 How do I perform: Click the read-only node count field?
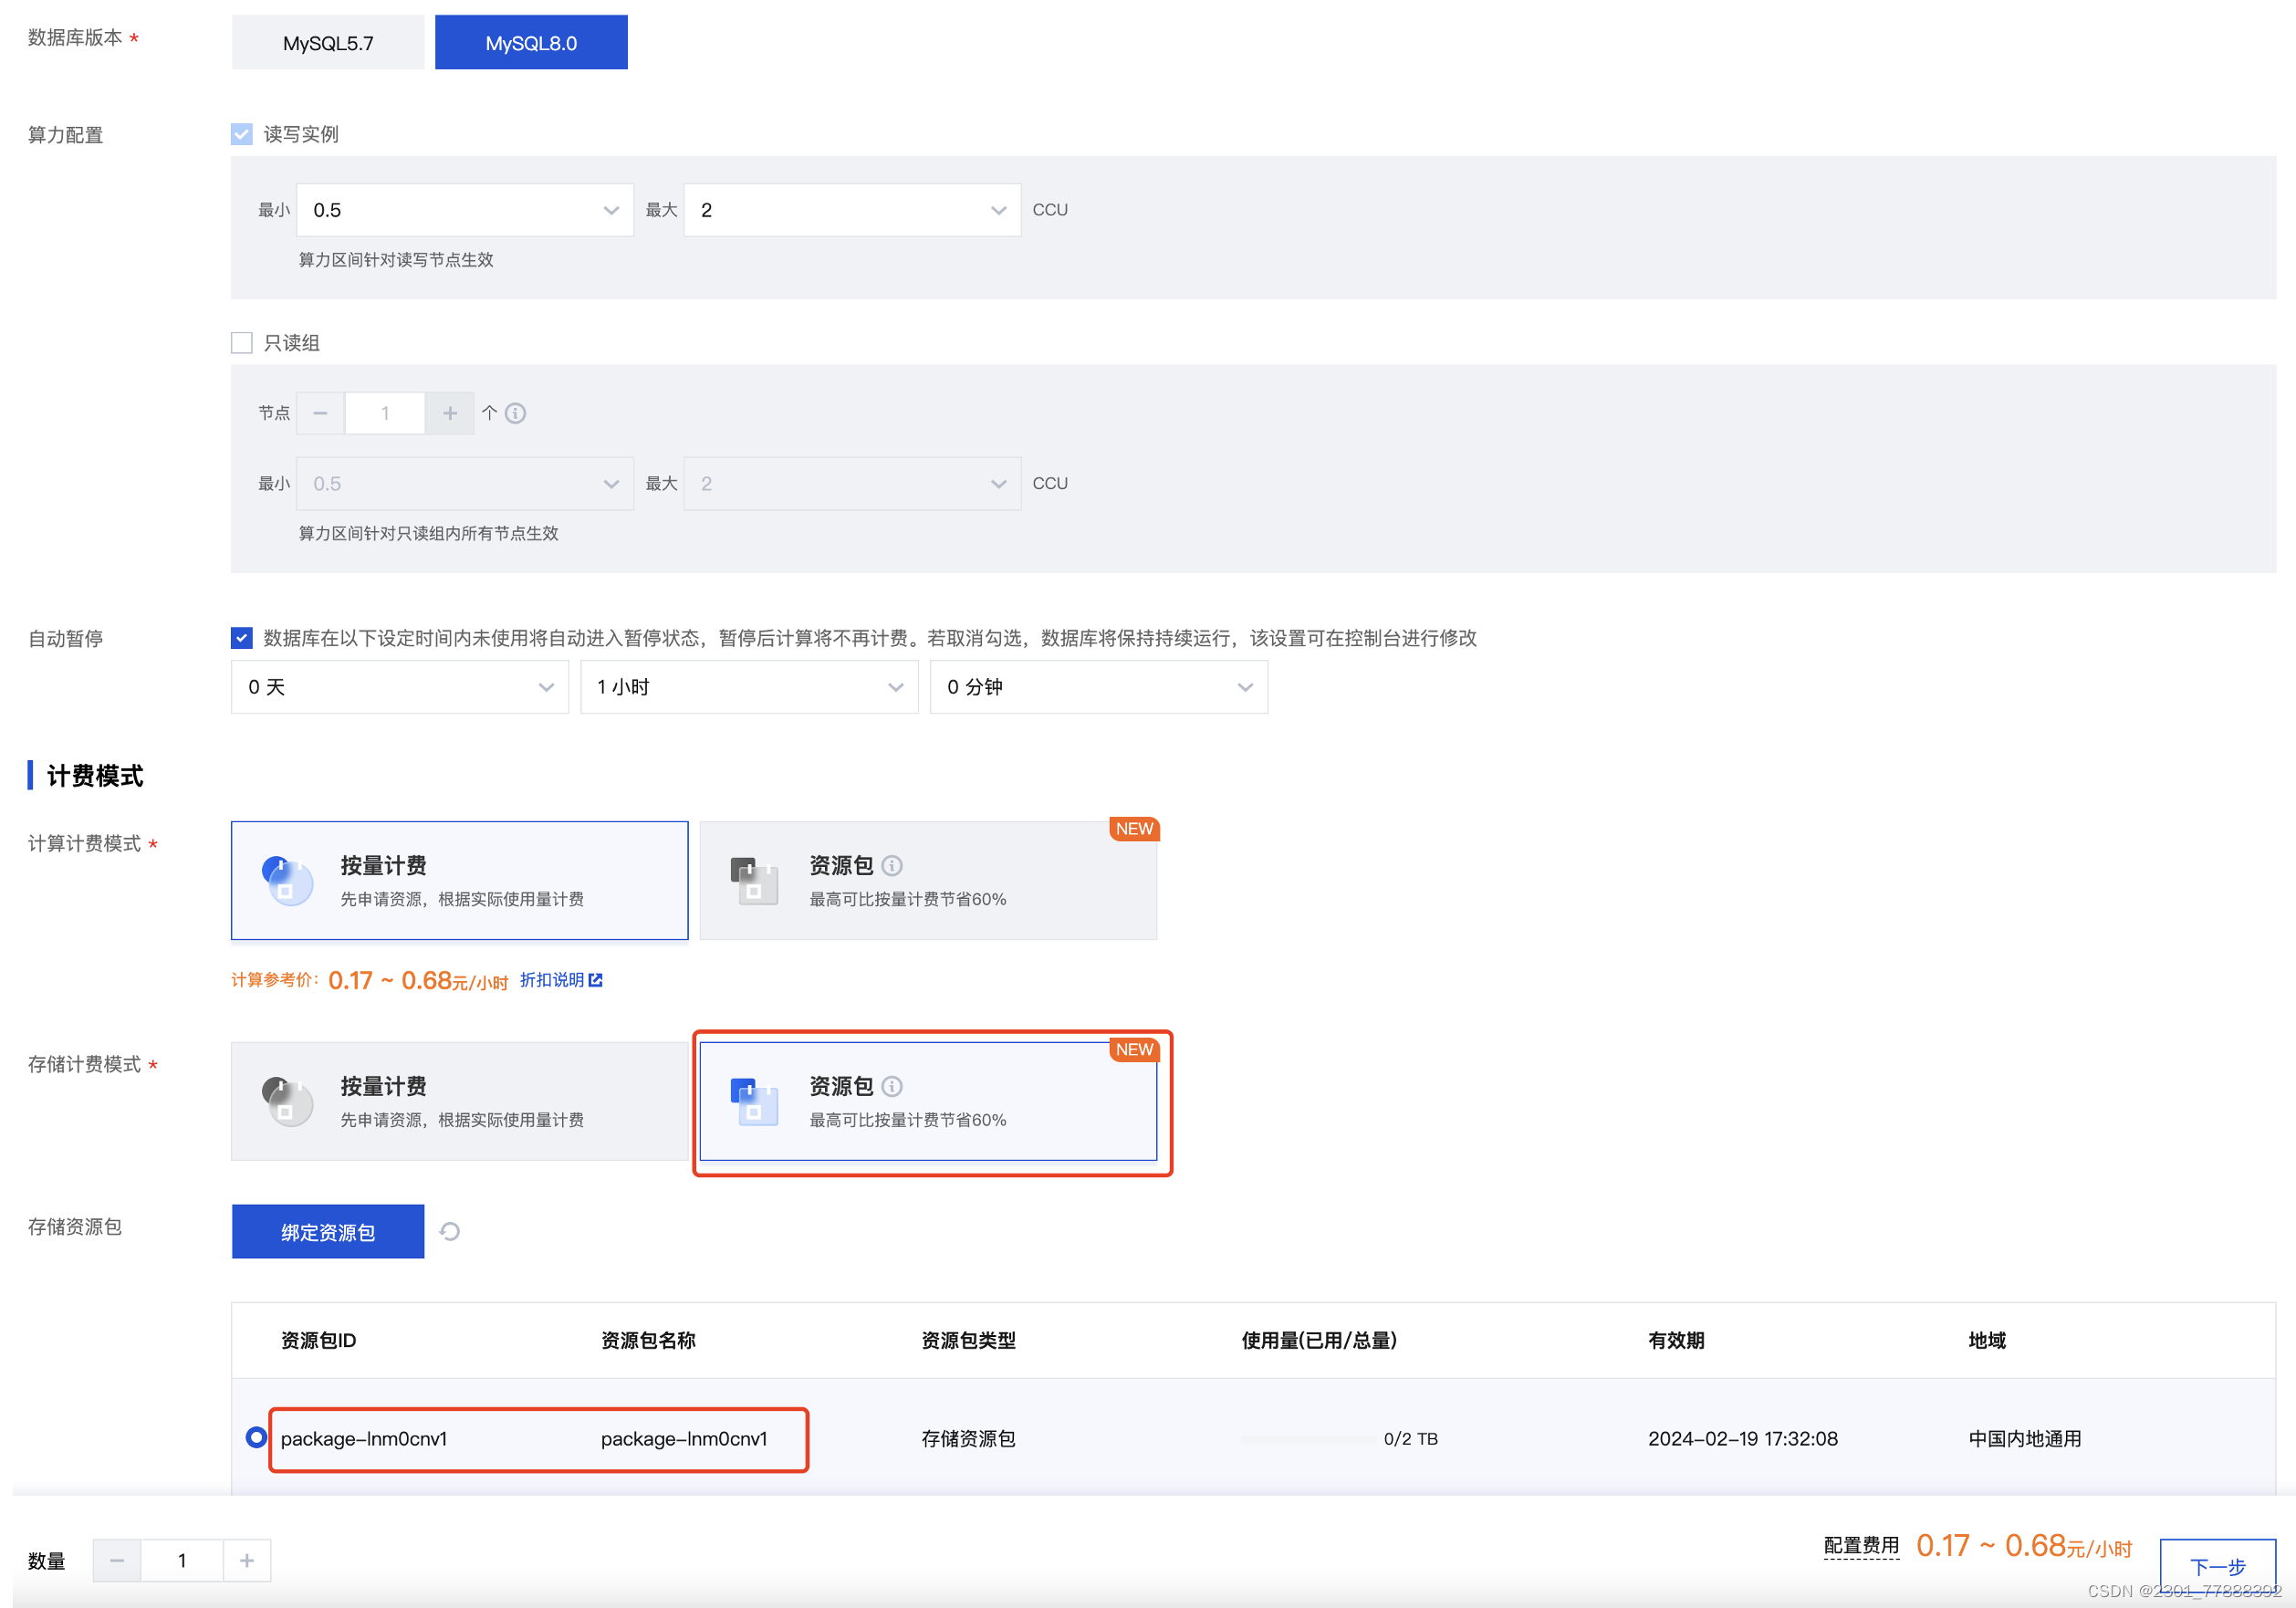(x=385, y=413)
